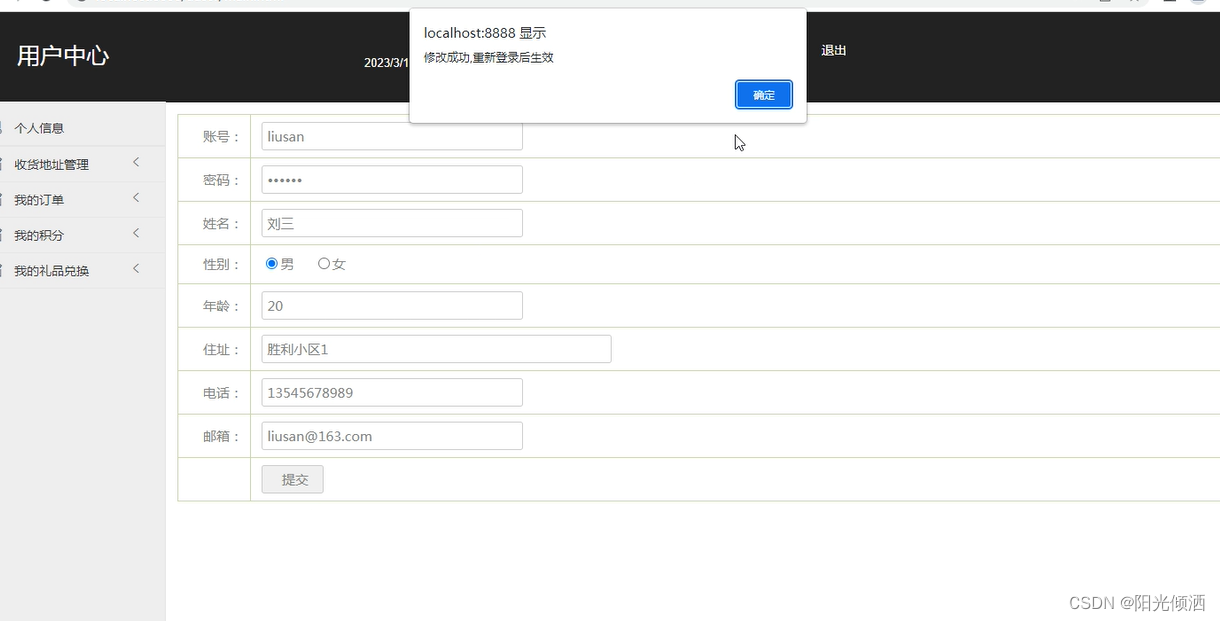Confirm the dialog with 确定
Image resolution: width=1220 pixels, height=621 pixels.
763,95
